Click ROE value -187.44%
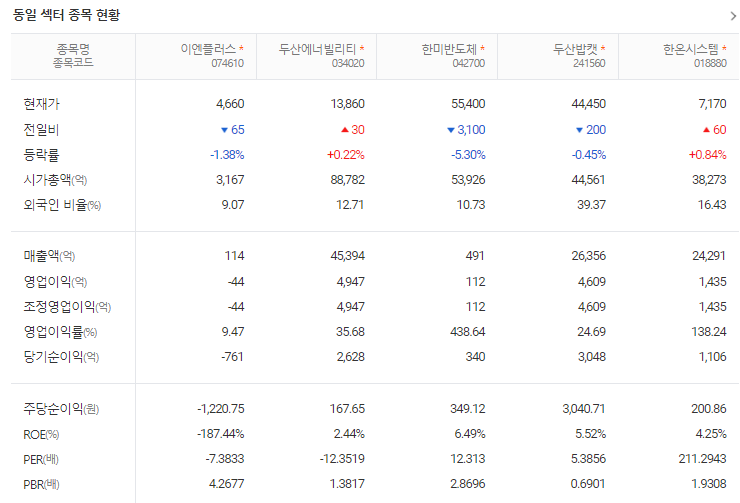740x503 pixels. pos(221,434)
